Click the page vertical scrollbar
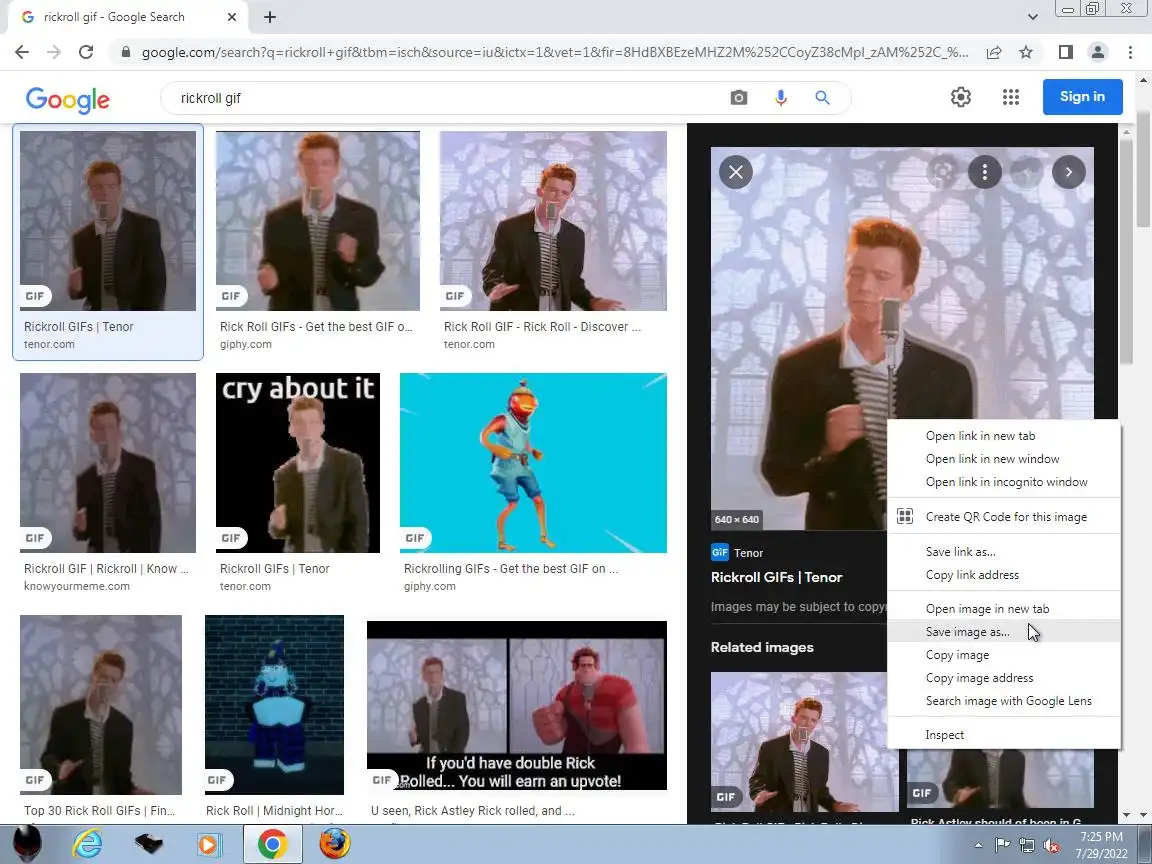This screenshot has width=1152, height=864. coord(1143,168)
